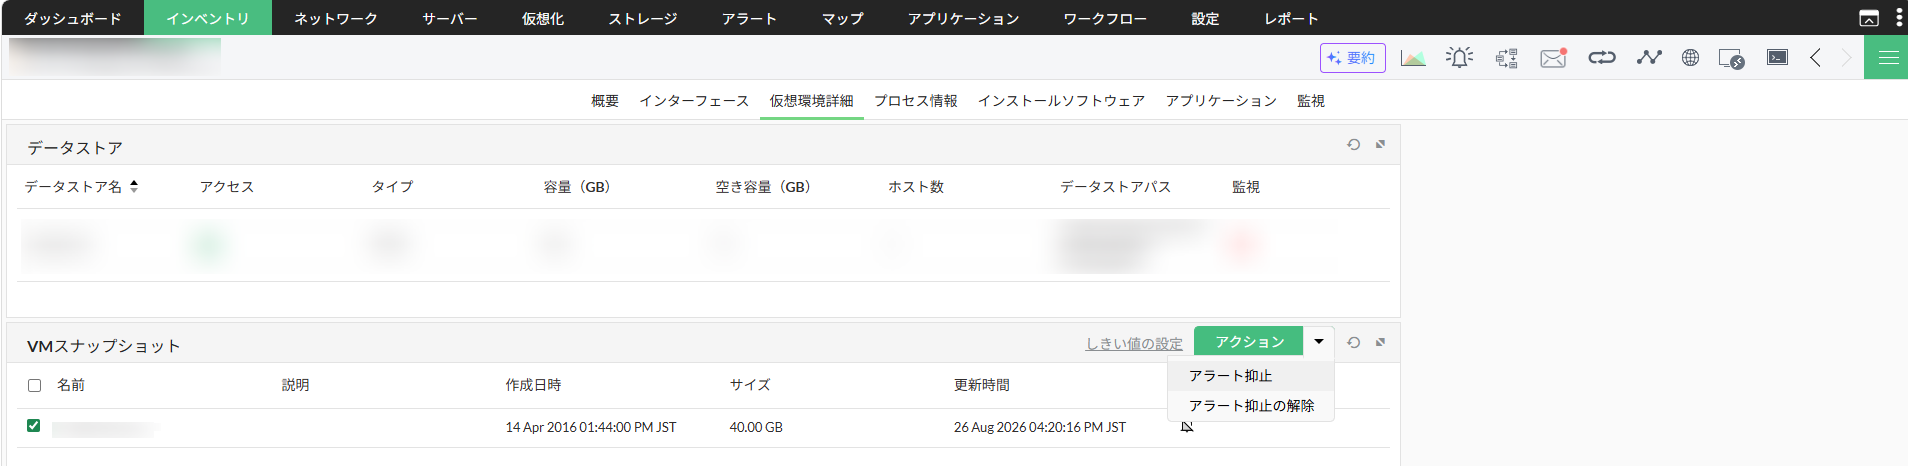
Task: Toggle select-all checkbox beside 名前
Action: pos(34,385)
